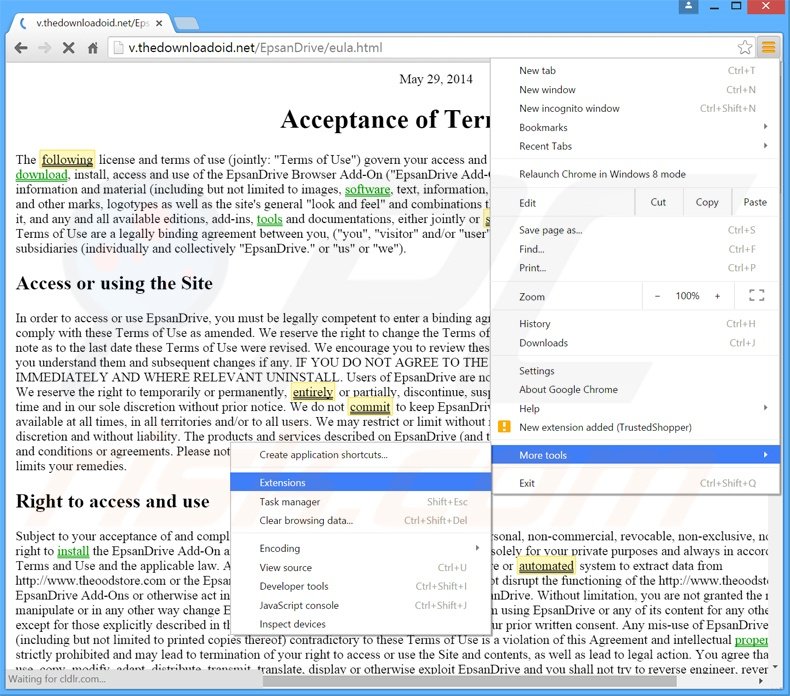Click the highlighted 'commit' link
Viewport: 790px width, 696px height.
tap(370, 407)
